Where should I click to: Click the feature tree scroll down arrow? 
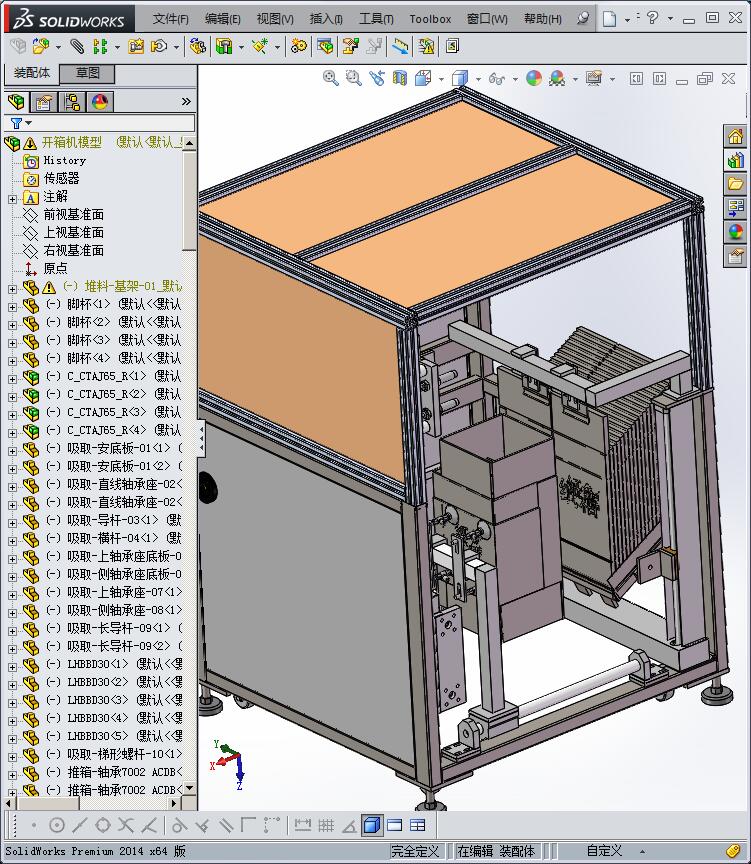(x=190, y=788)
